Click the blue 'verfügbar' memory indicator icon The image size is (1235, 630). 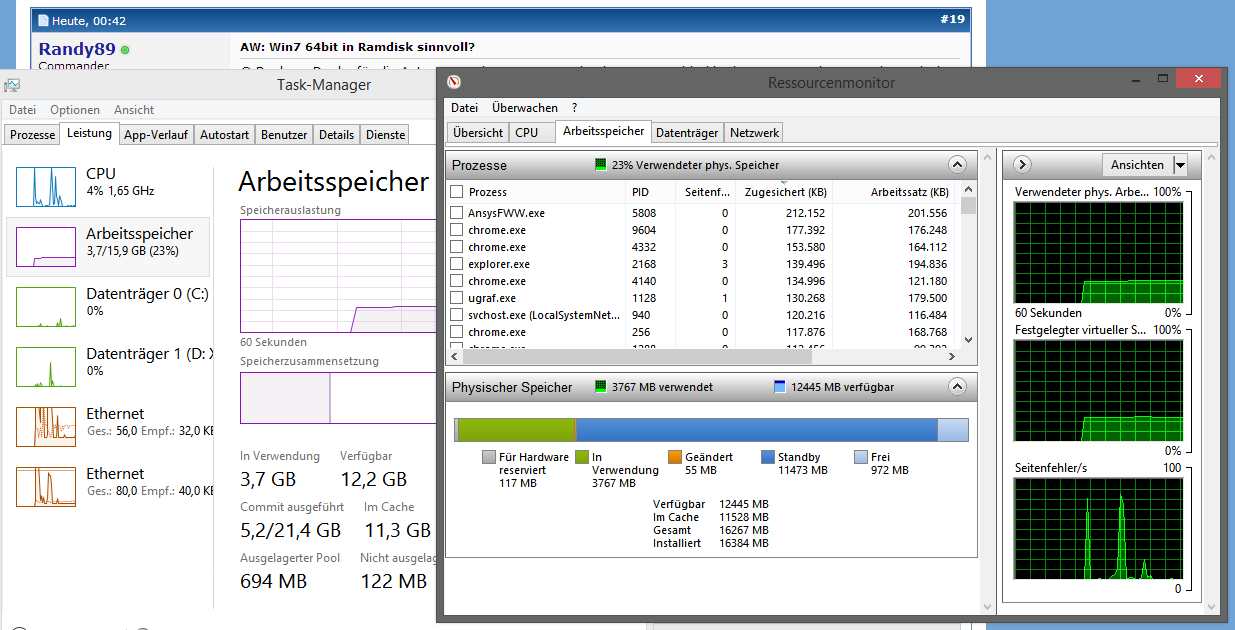click(780, 387)
